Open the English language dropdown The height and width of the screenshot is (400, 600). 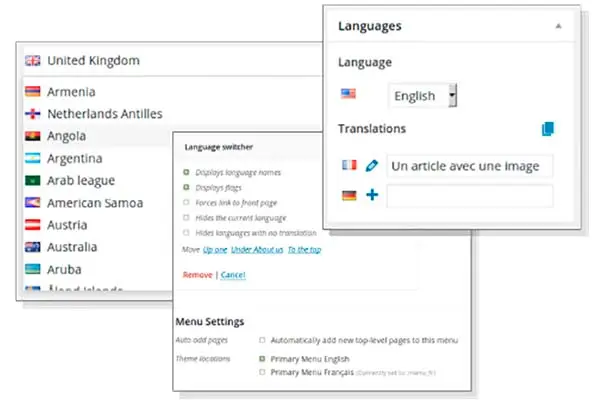coord(423,95)
